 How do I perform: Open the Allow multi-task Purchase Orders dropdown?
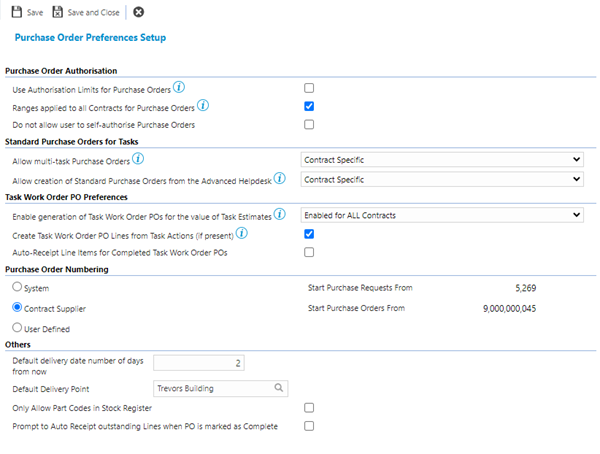coord(441,159)
